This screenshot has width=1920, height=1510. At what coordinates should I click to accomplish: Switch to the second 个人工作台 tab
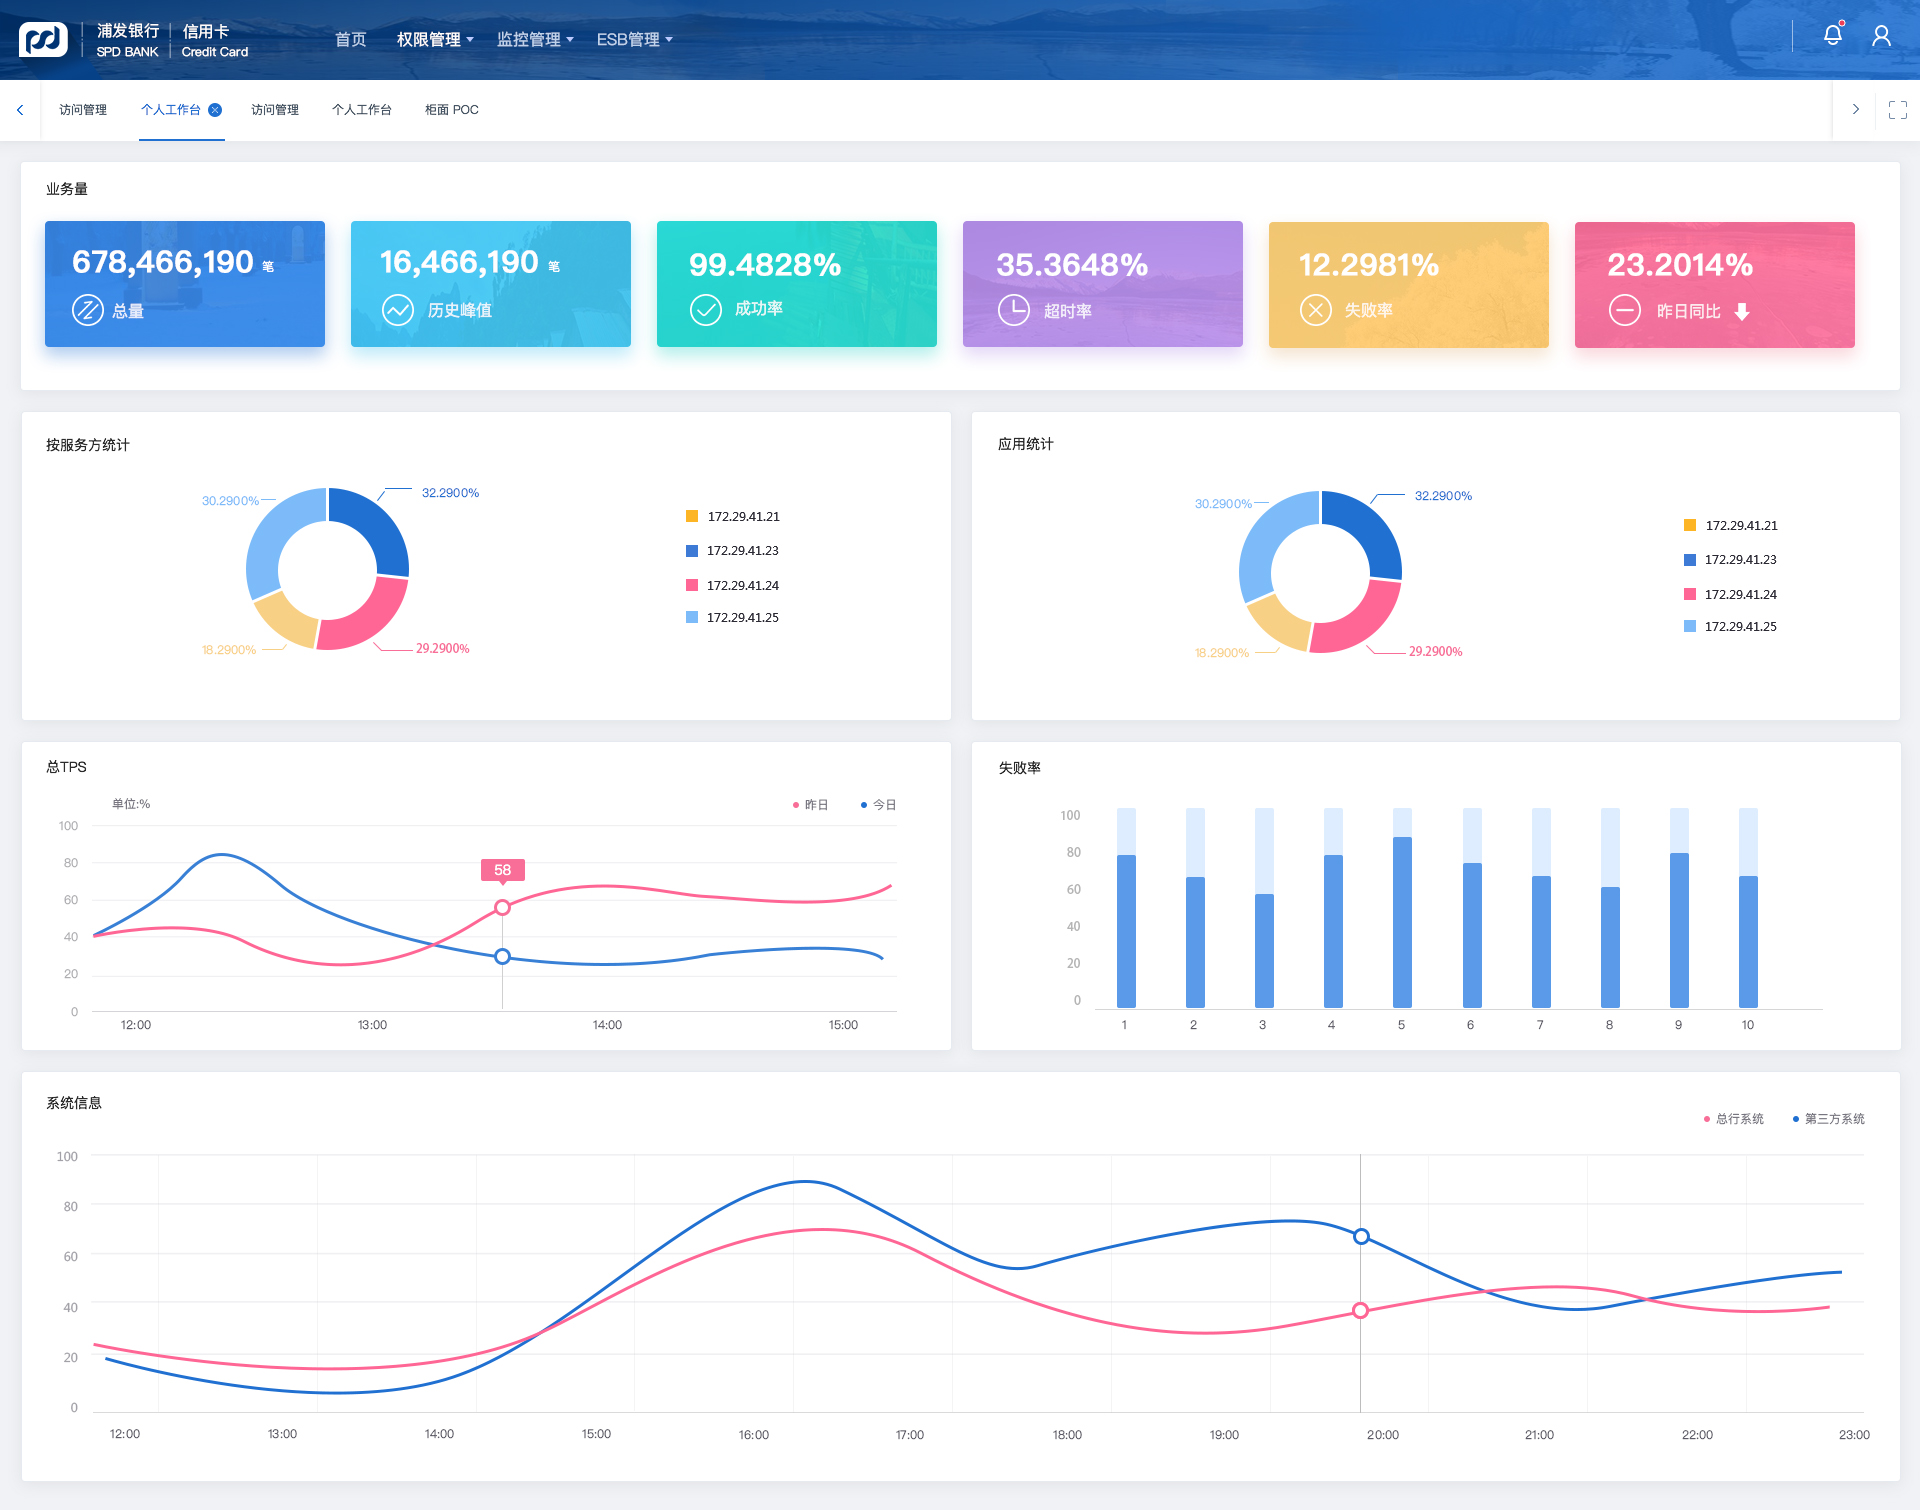click(x=362, y=110)
